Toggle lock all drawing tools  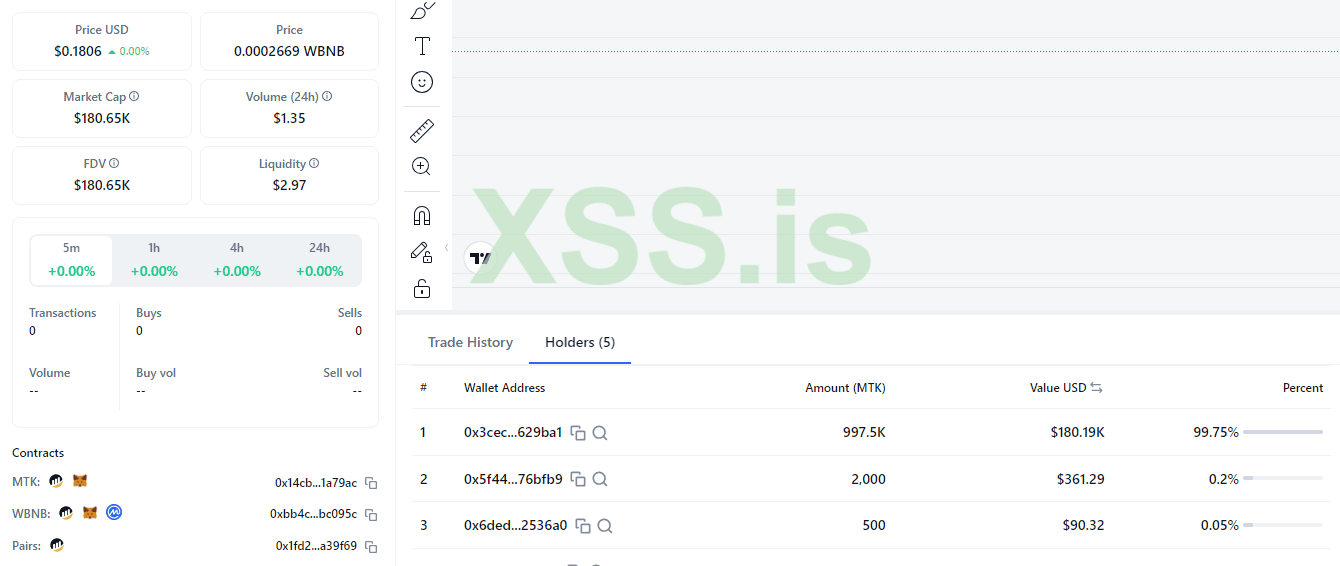(422, 289)
